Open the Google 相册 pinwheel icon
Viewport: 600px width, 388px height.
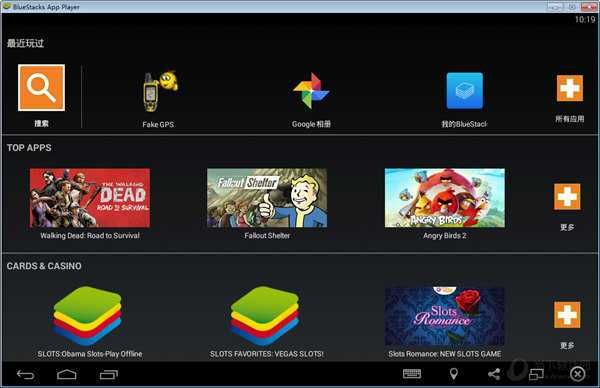311,91
